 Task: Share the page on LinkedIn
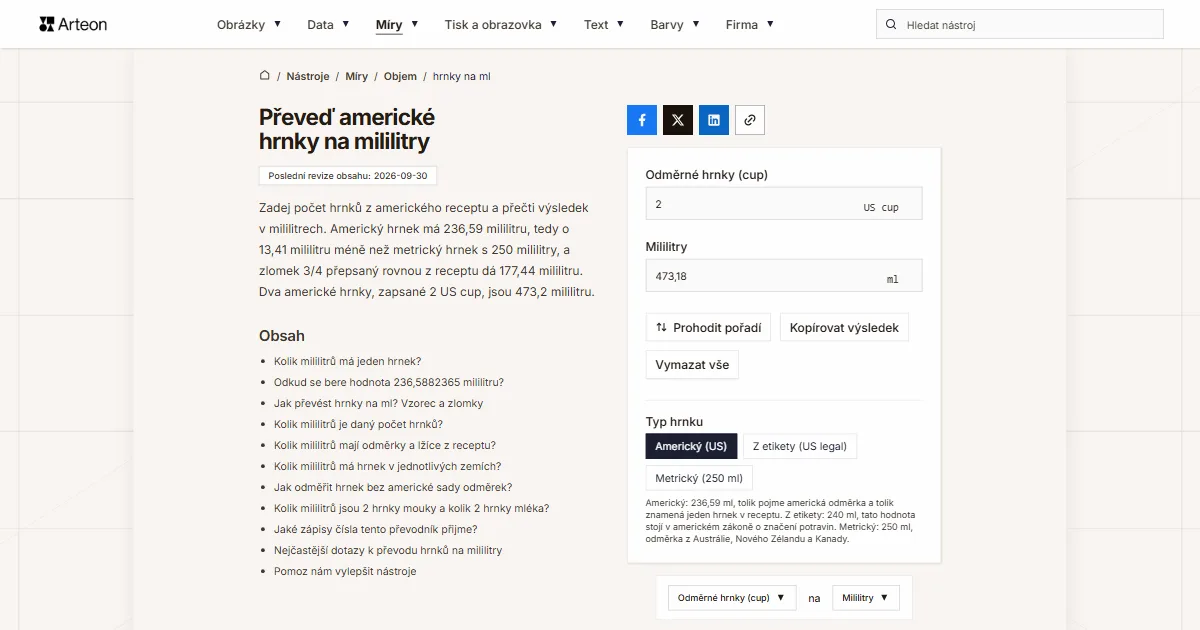click(714, 120)
